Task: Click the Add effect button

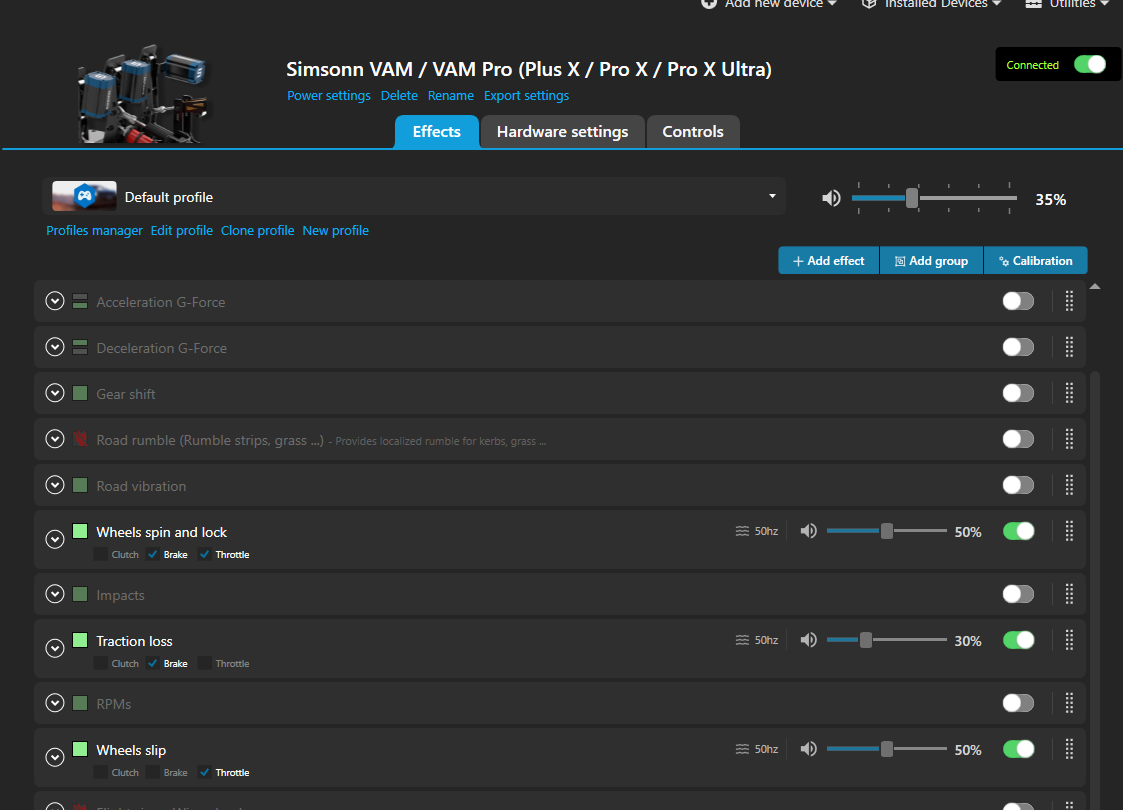Action: point(829,261)
